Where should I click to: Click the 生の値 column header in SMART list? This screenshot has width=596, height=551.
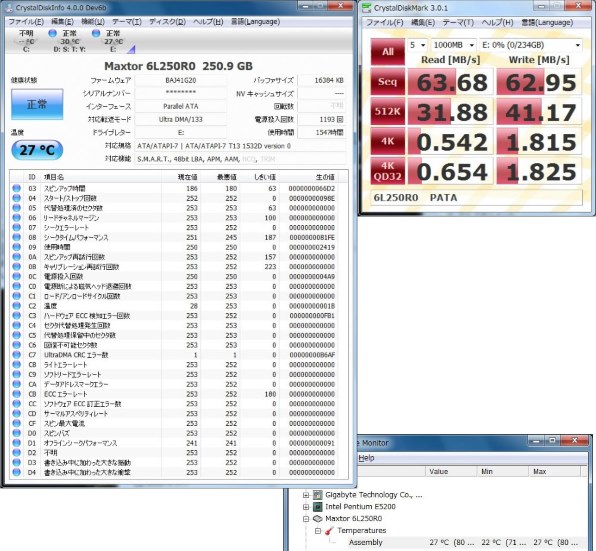click(x=309, y=177)
